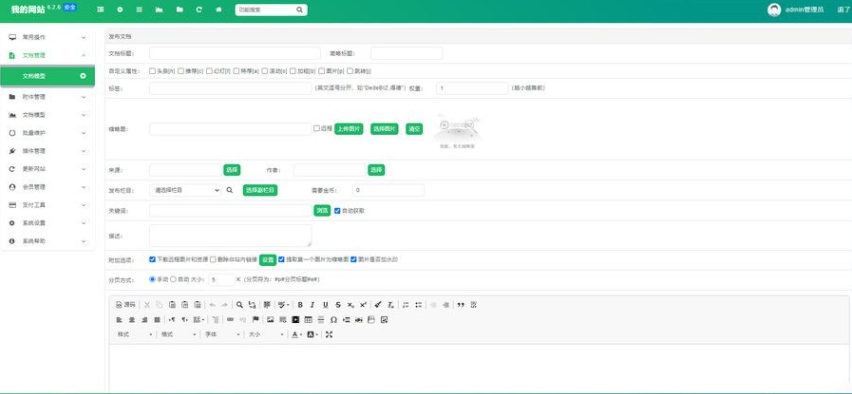Viewport: 852px width, 394px height.
Task: Toggle Underline in the editor toolbar
Action: coord(325,305)
